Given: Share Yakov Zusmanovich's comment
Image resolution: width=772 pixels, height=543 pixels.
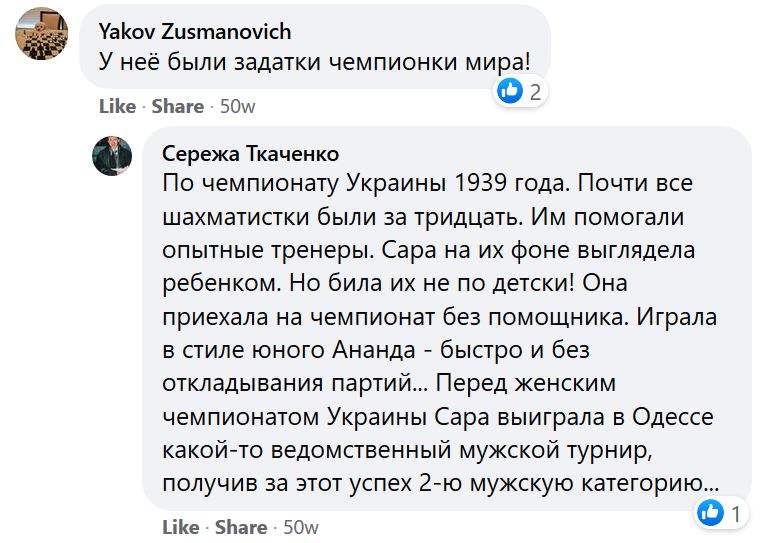Looking at the screenshot, I should 179,106.
